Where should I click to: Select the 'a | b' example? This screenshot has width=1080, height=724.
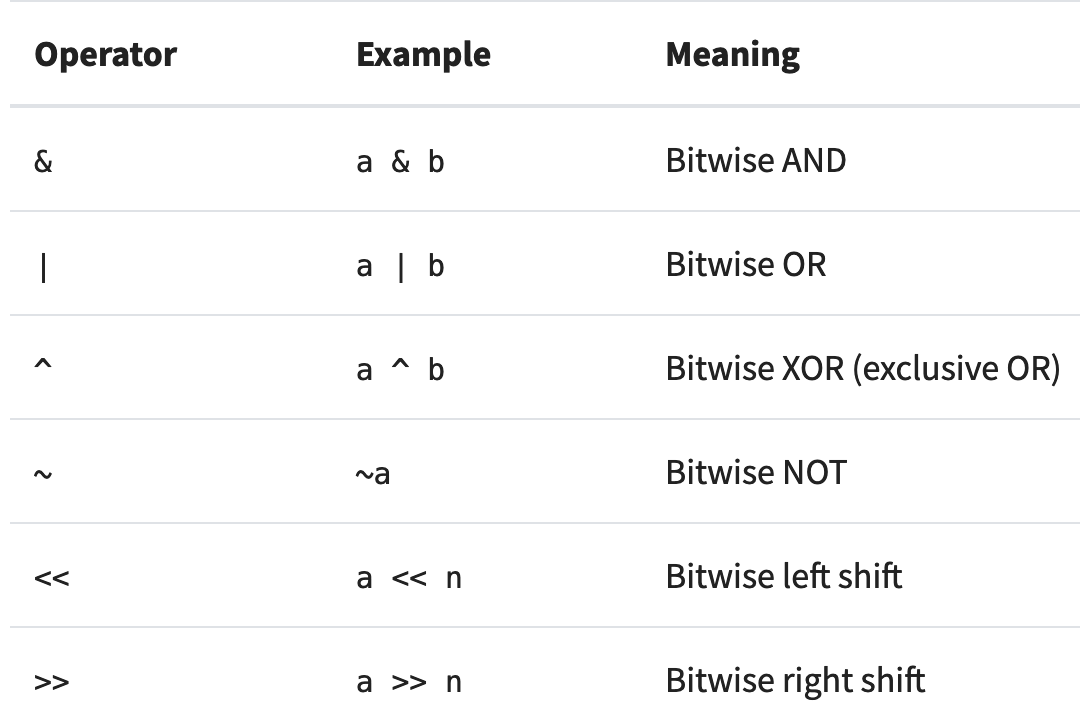(x=400, y=266)
